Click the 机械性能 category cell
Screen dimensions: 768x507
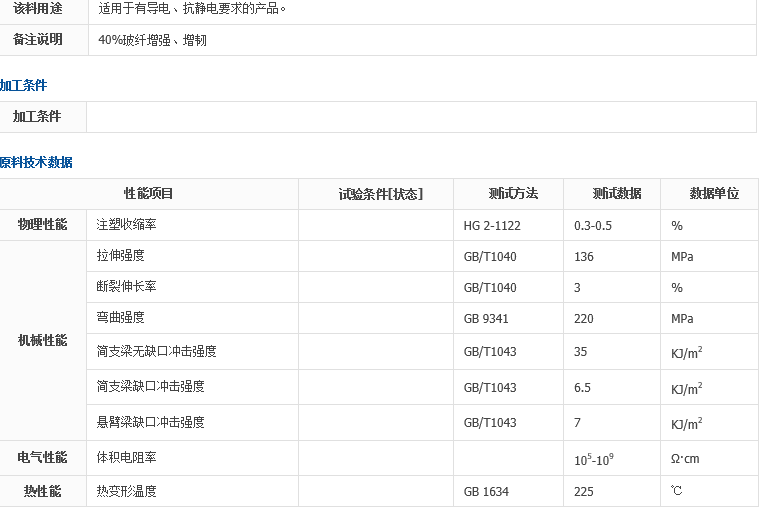click(x=43, y=340)
